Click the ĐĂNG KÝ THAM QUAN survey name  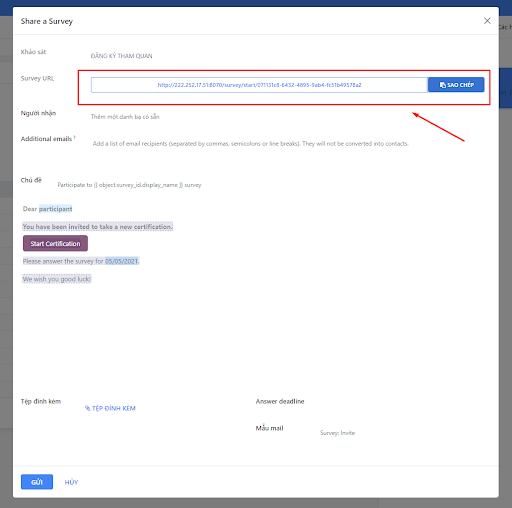[x=121, y=56]
